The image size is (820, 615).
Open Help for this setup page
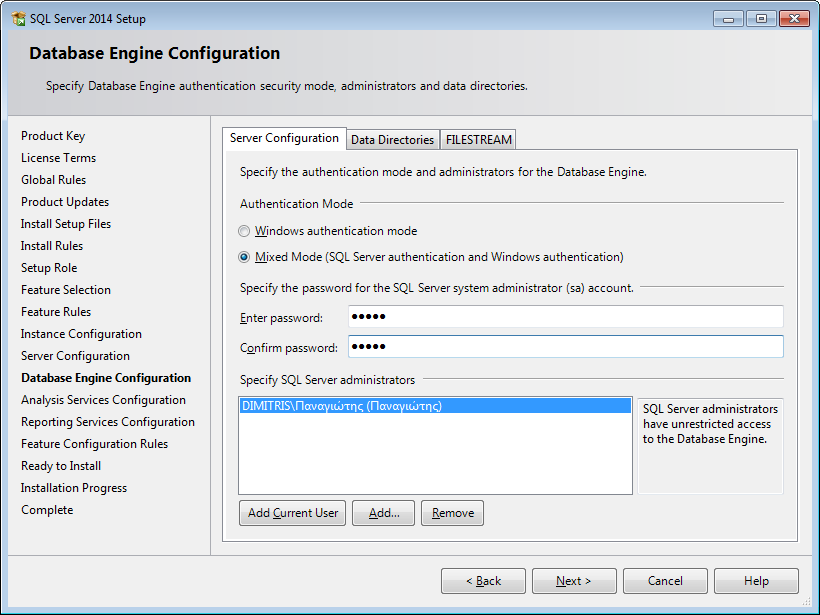click(756, 581)
